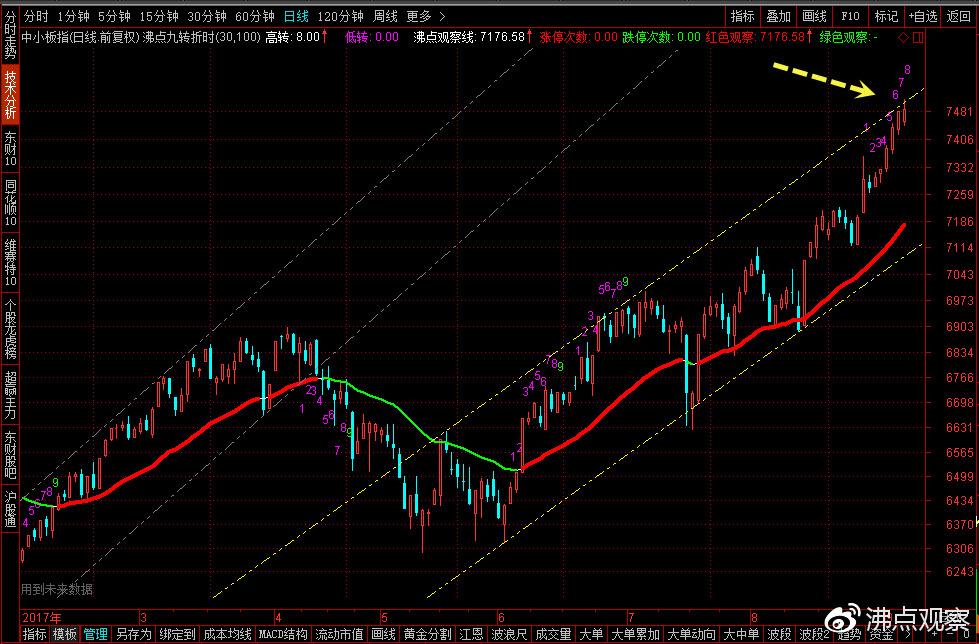Viewport: 979px width, 644px height.
Task: Click the 绿色观察 readout
Action: point(848,37)
